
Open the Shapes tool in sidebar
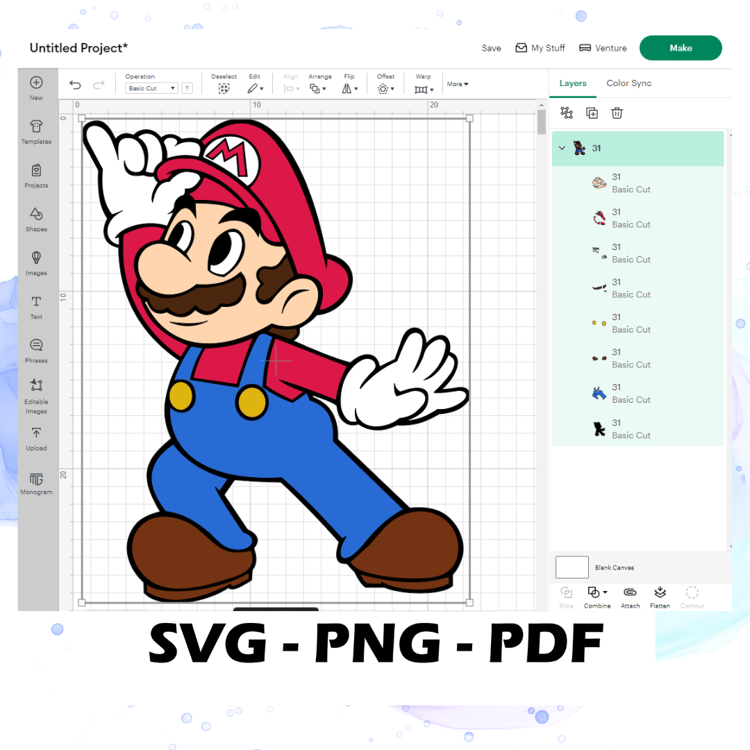[36, 214]
